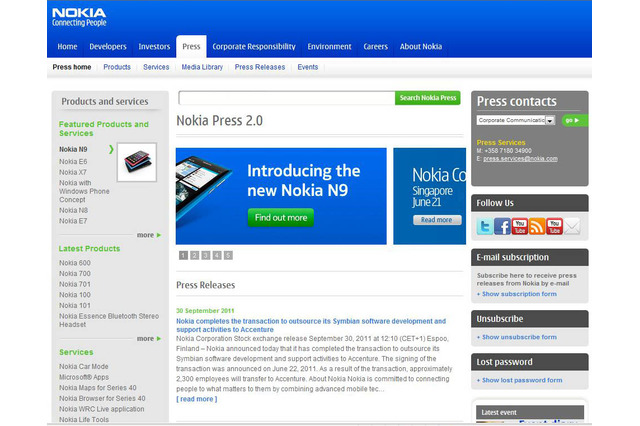
Task: Select carousel slide 5 indicator
Action: click(228, 255)
